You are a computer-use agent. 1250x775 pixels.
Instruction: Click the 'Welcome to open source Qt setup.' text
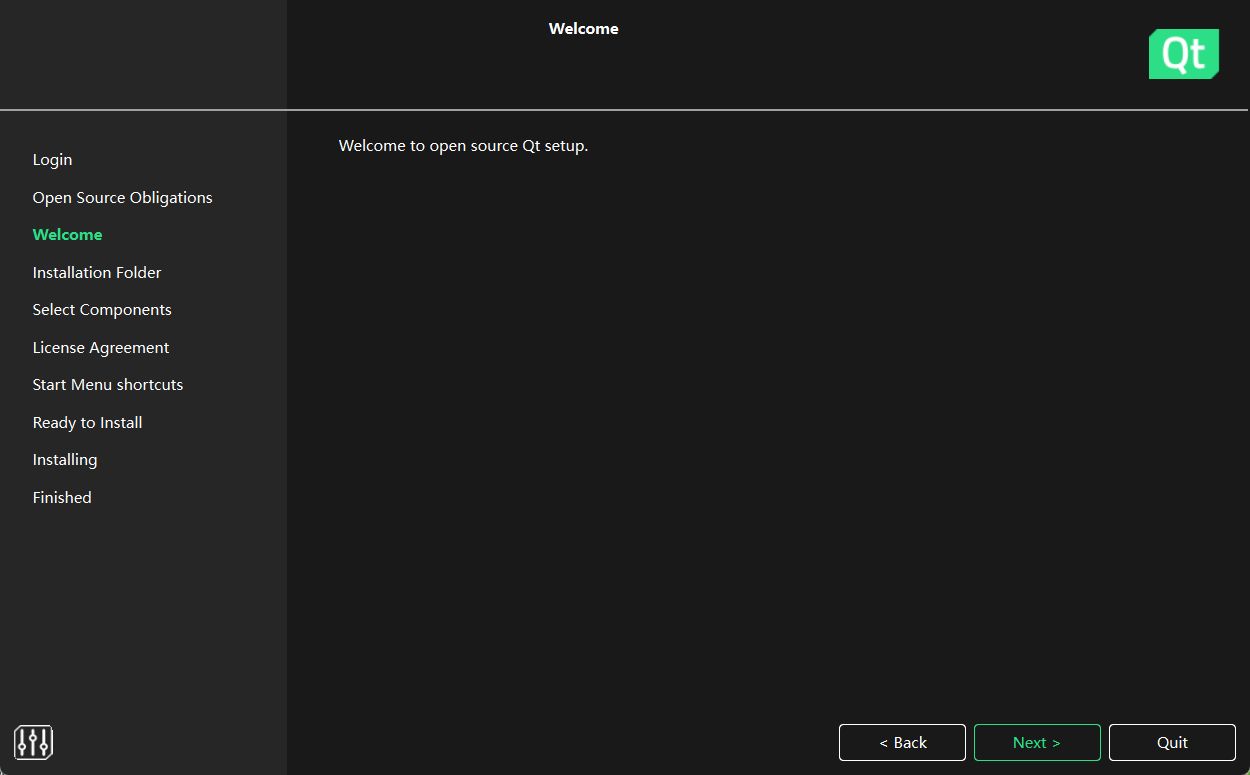(464, 146)
